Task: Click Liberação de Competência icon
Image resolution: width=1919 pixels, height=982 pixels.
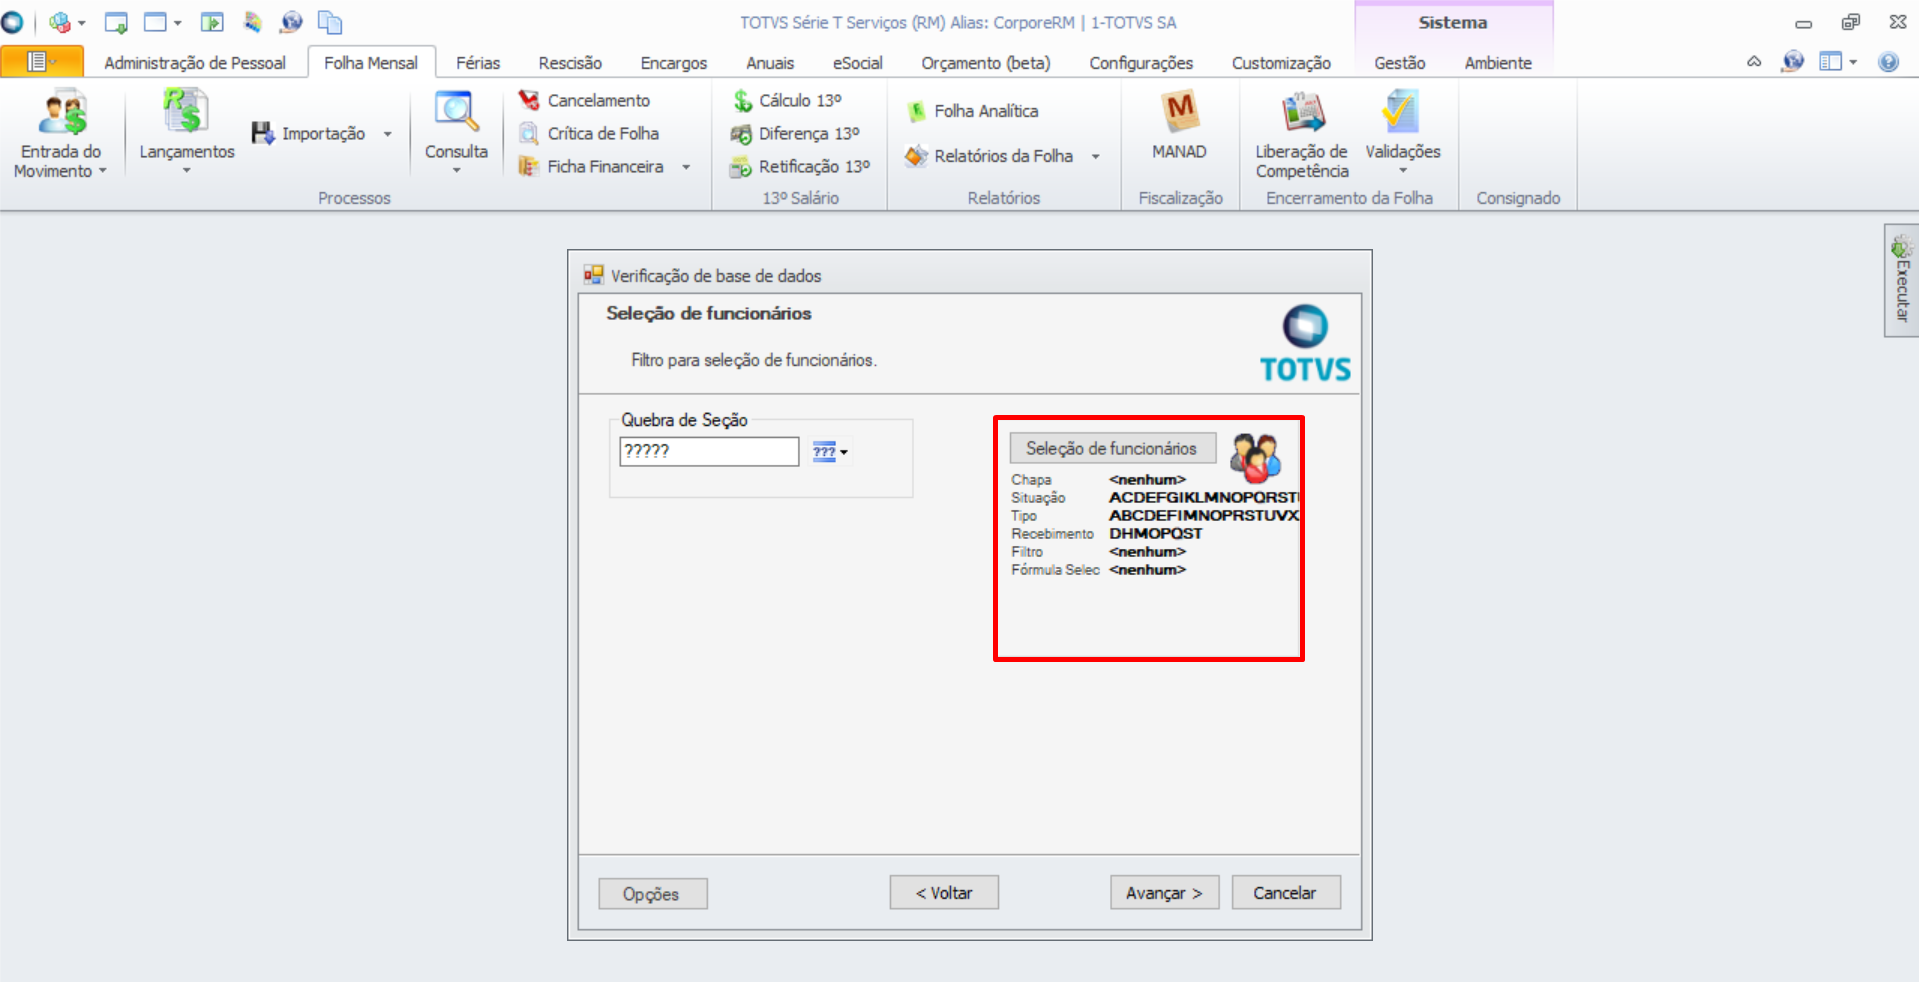Action: pos(1303,112)
